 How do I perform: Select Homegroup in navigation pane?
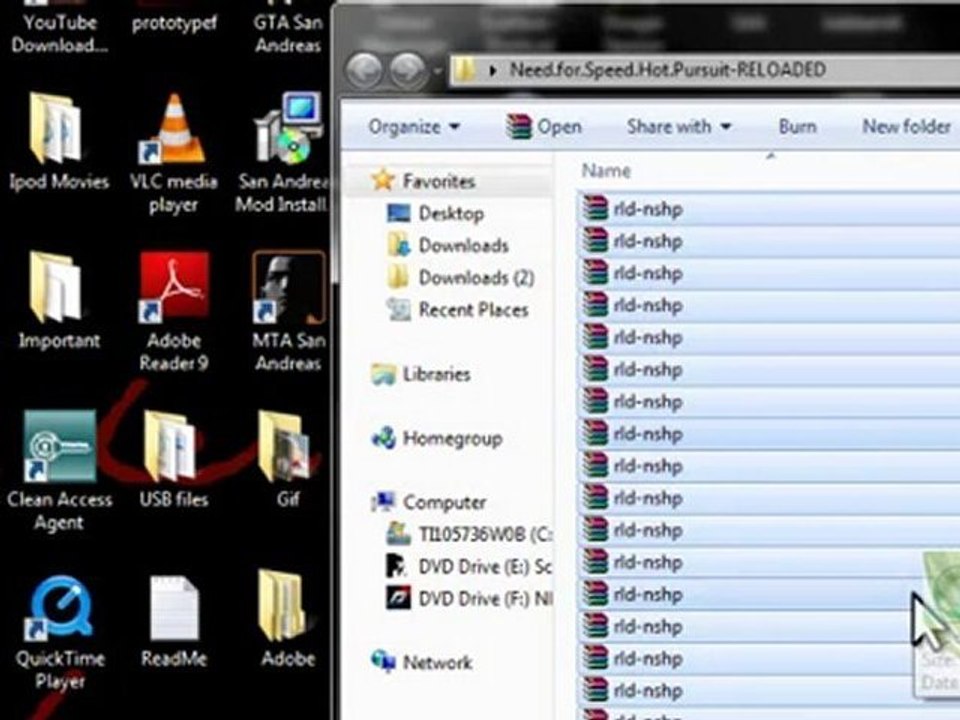[437, 438]
